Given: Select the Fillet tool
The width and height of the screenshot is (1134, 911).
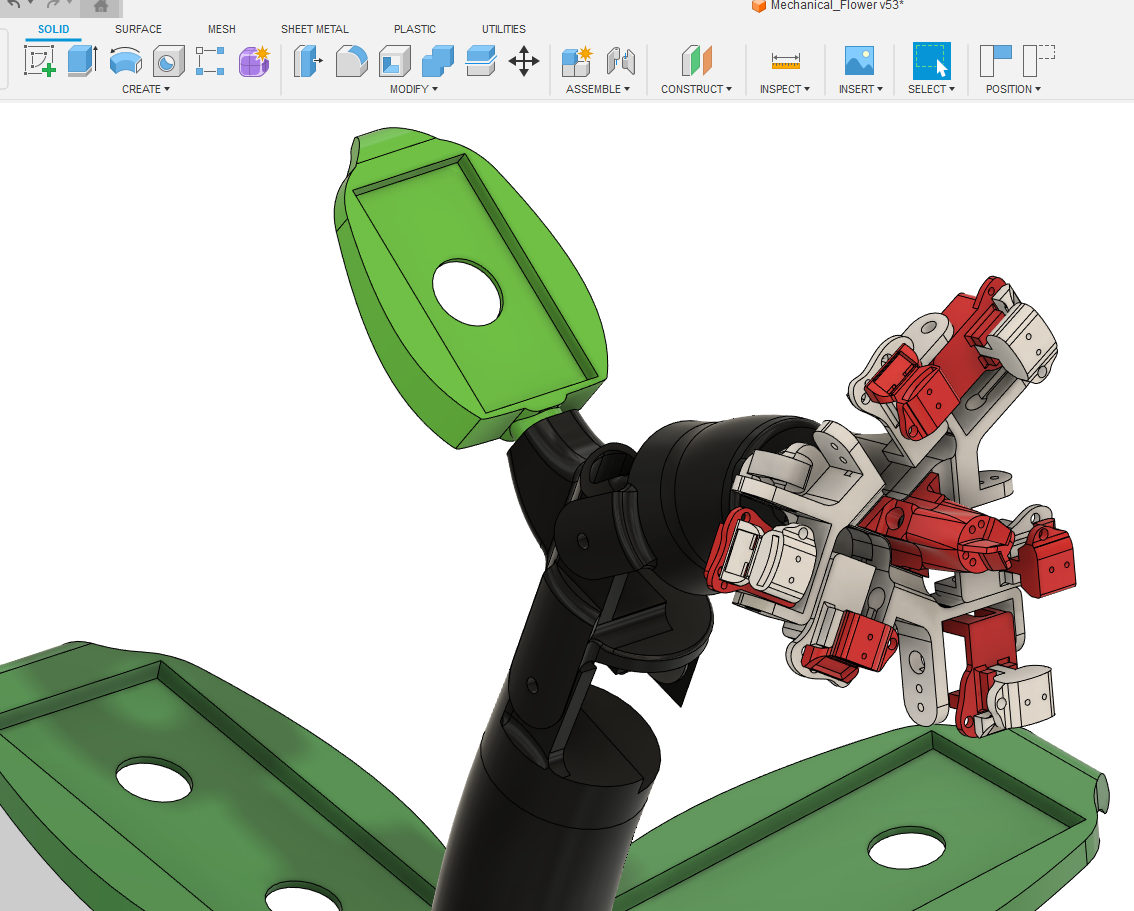Looking at the screenshot, I should point(351,61).
